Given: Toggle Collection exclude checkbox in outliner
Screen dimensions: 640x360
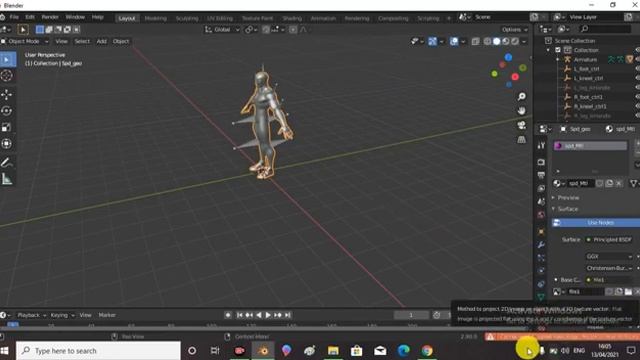Looking at the screenshot, I should 558,50.
